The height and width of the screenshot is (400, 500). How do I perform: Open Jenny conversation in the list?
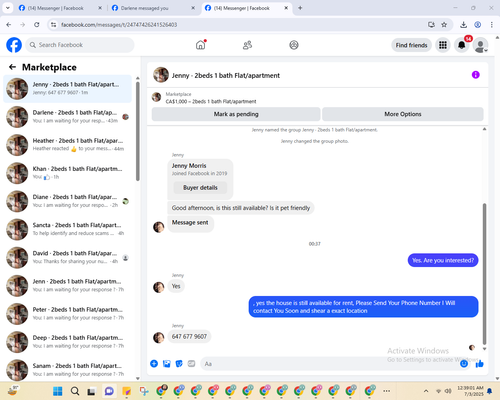click(67, 89)
